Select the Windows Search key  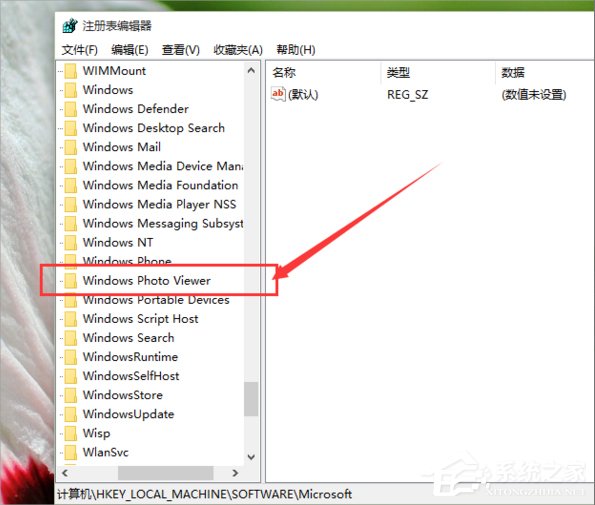click(128, 338)
